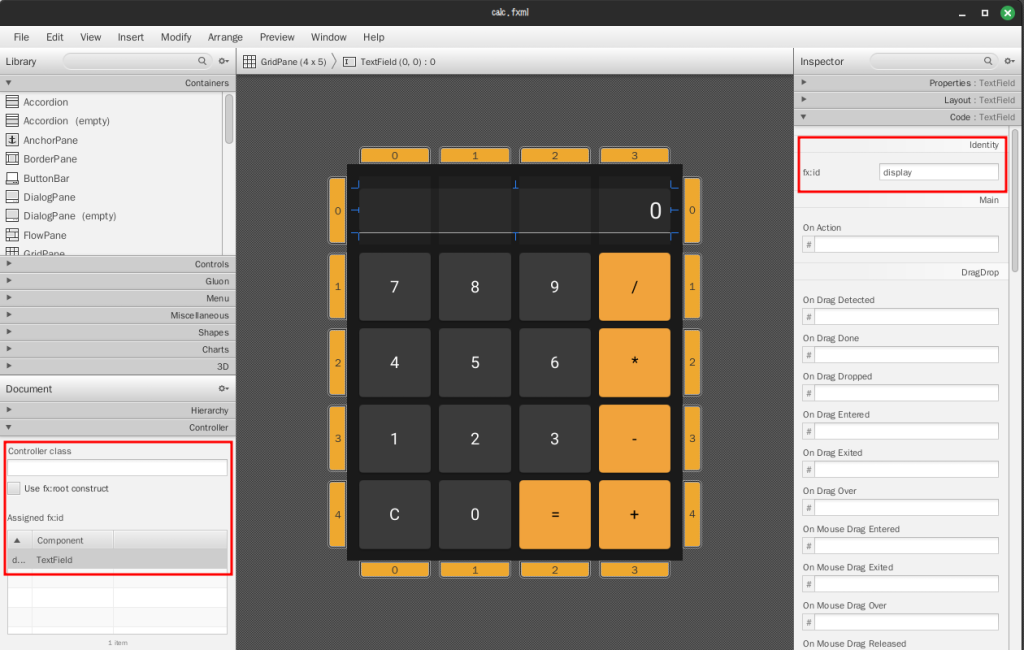Expand the Controls library section

pyautogui.click(x=118, y=264)
